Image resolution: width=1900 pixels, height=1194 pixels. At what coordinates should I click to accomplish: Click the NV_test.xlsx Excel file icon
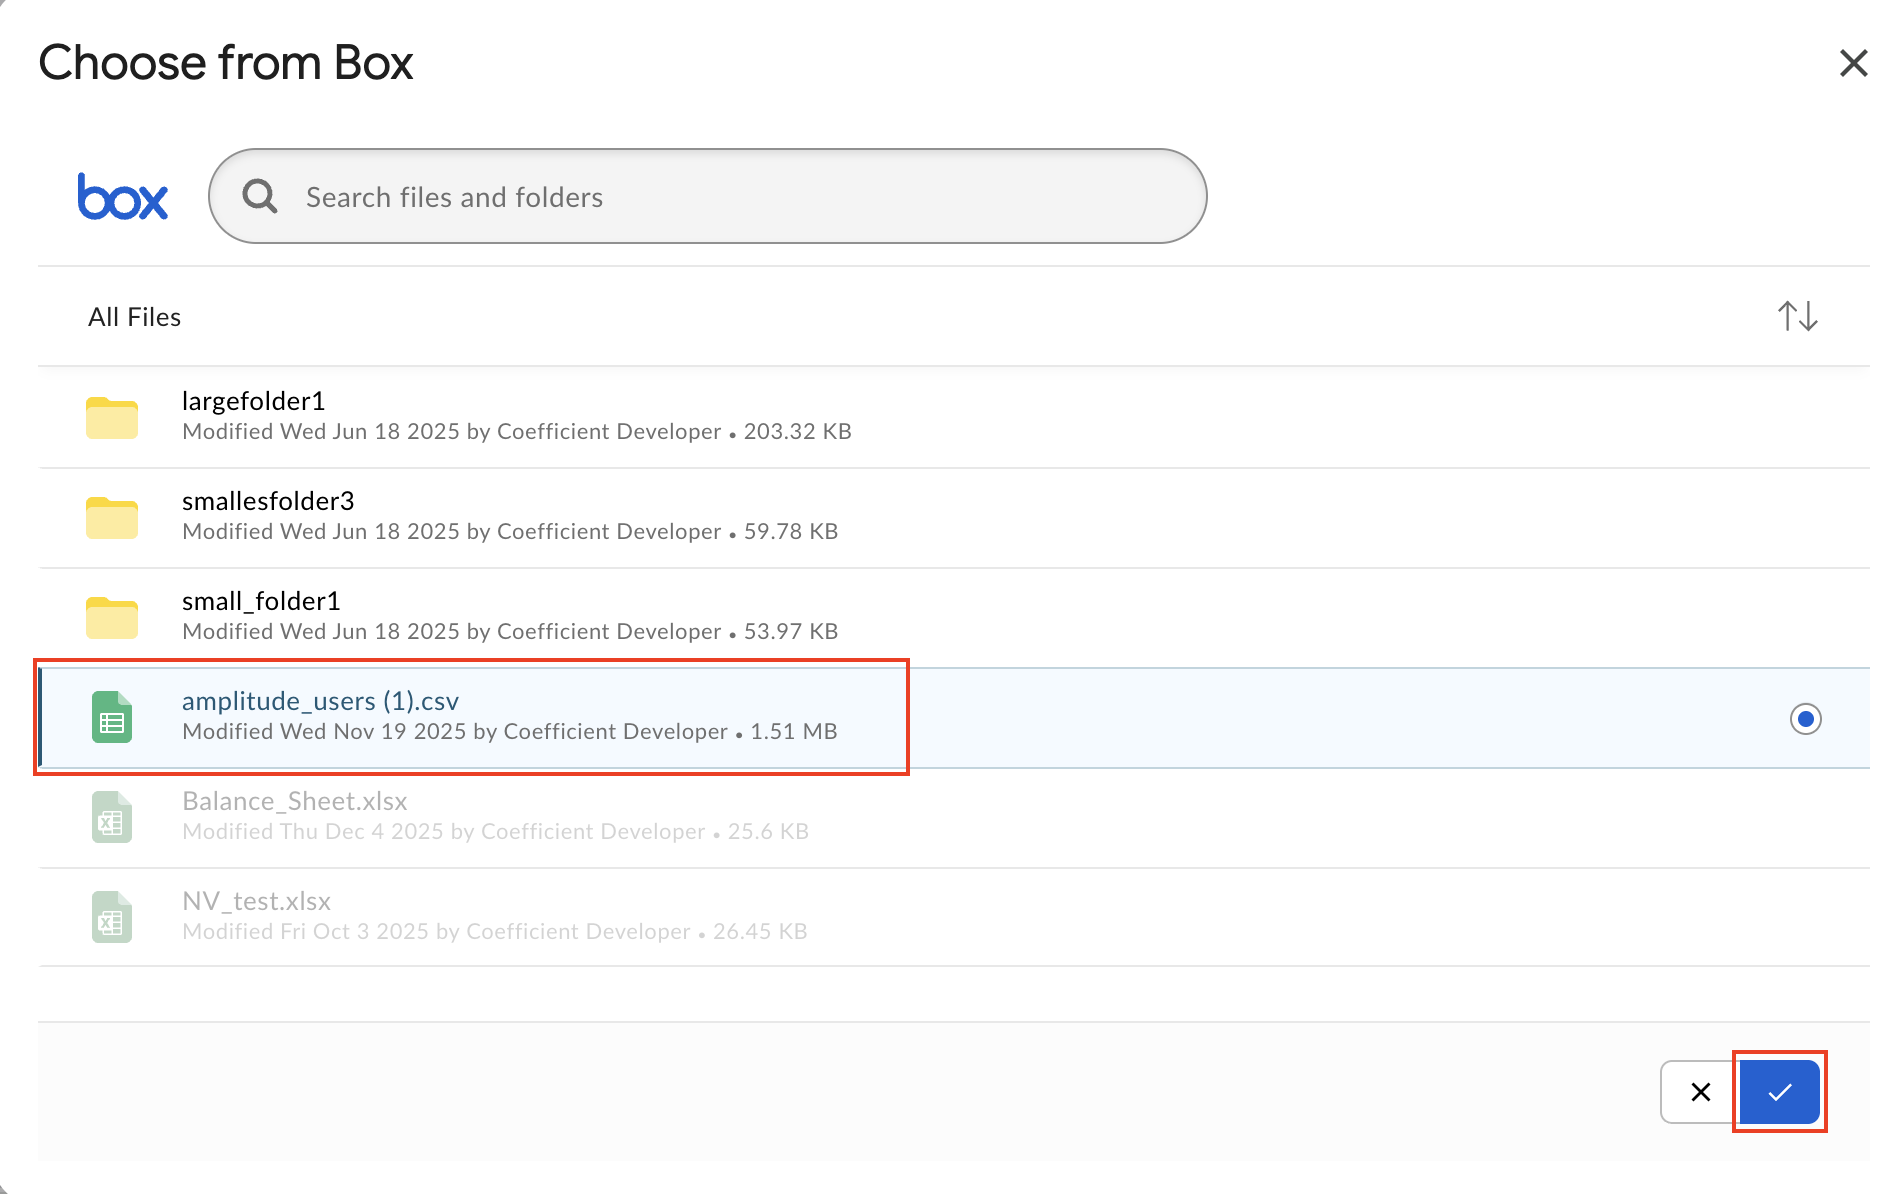pyautogui.click(x=111, y=918)
